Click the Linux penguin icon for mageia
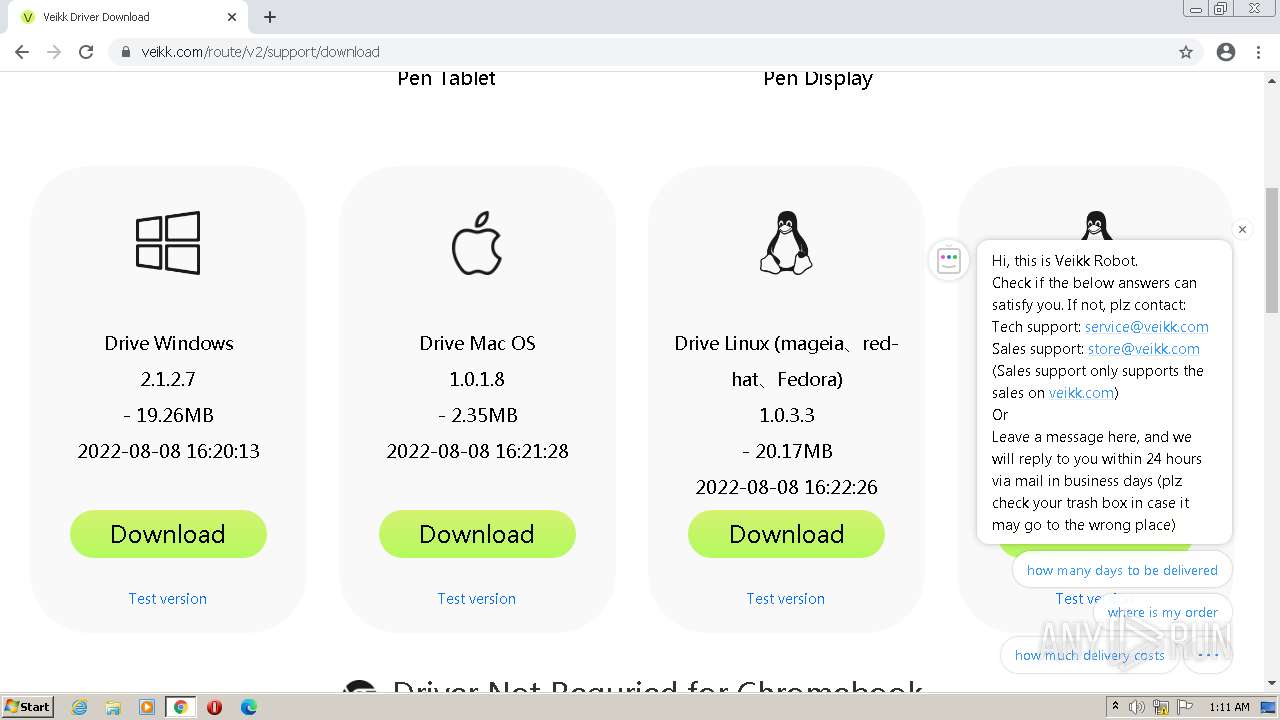This screenshot has width=1280, height=720. point(786,243)
